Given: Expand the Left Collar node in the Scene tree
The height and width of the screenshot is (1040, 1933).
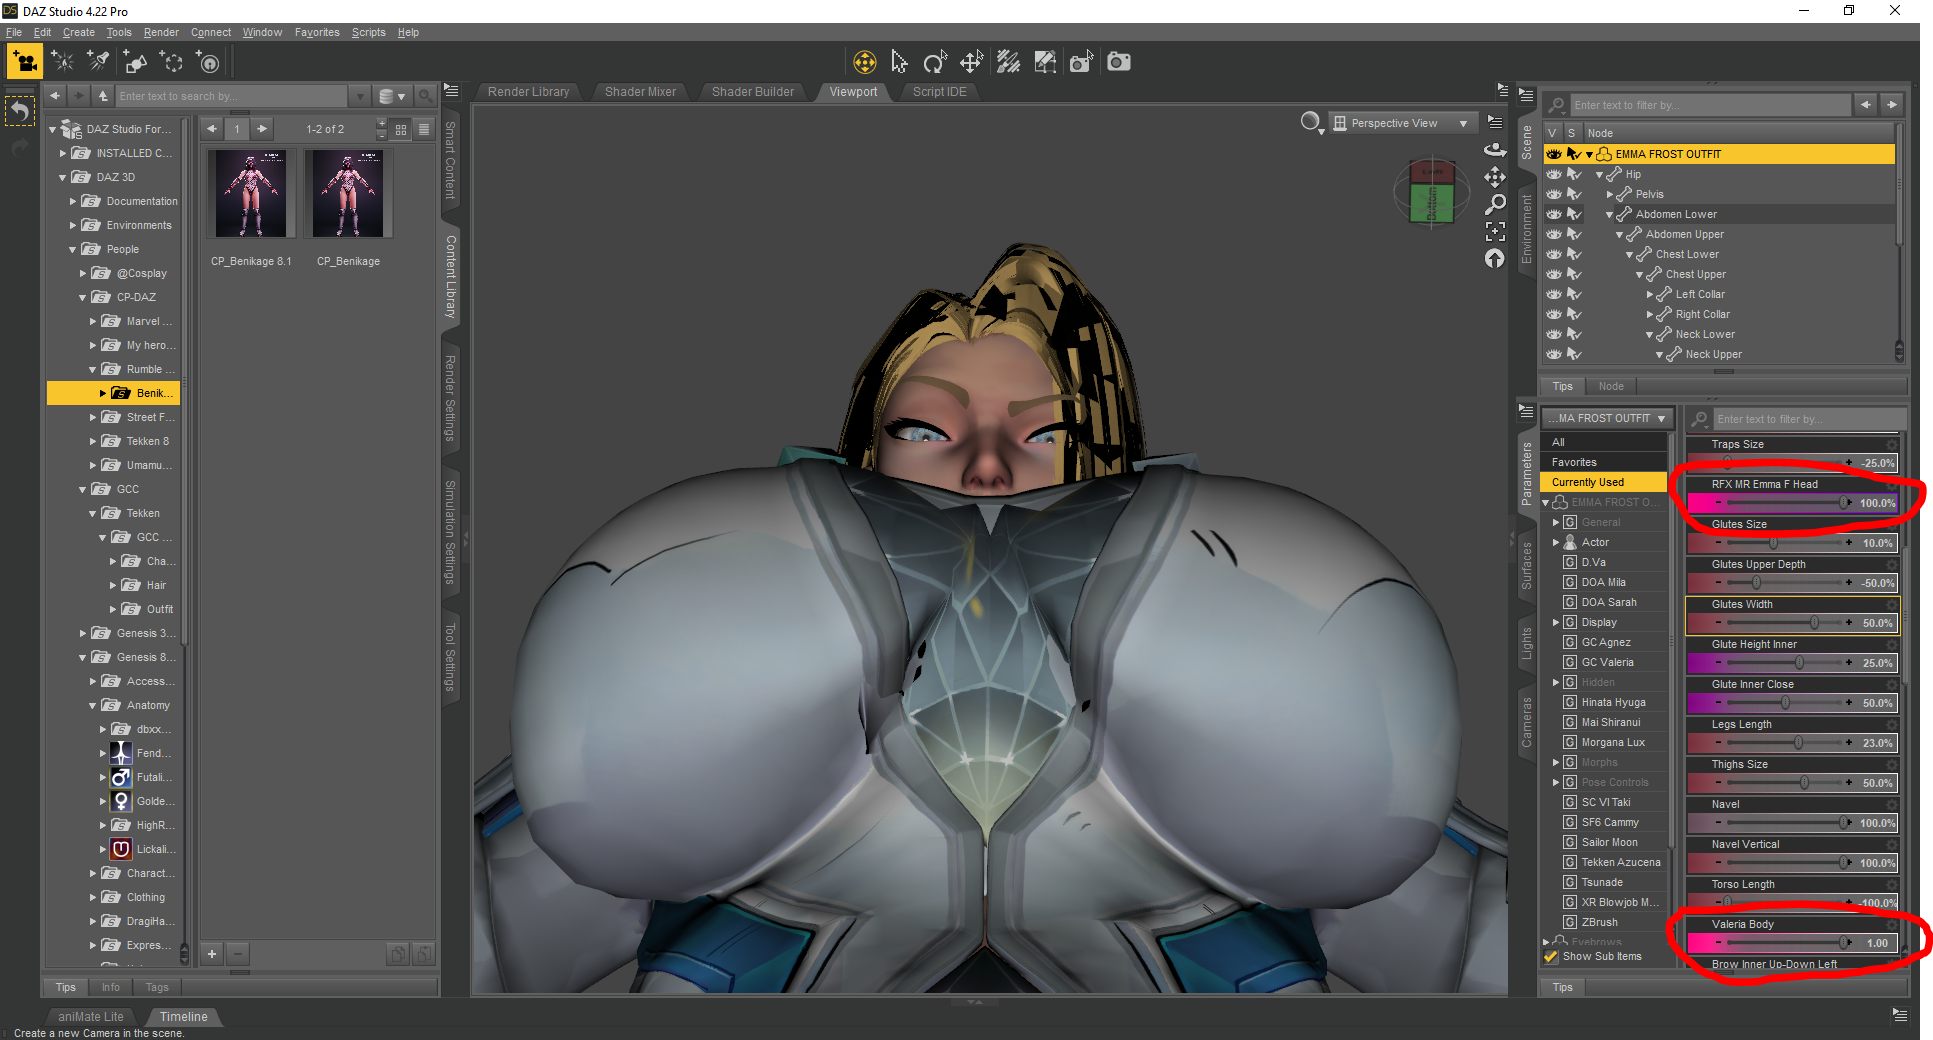Looking at the screenshot, I should pos(1650,294).
